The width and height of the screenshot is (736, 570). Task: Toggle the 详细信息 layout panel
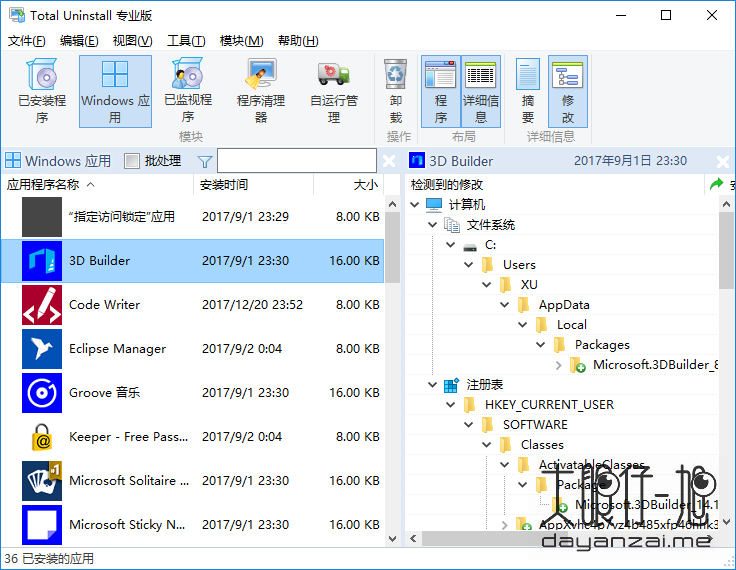click(x=481, y=91)
